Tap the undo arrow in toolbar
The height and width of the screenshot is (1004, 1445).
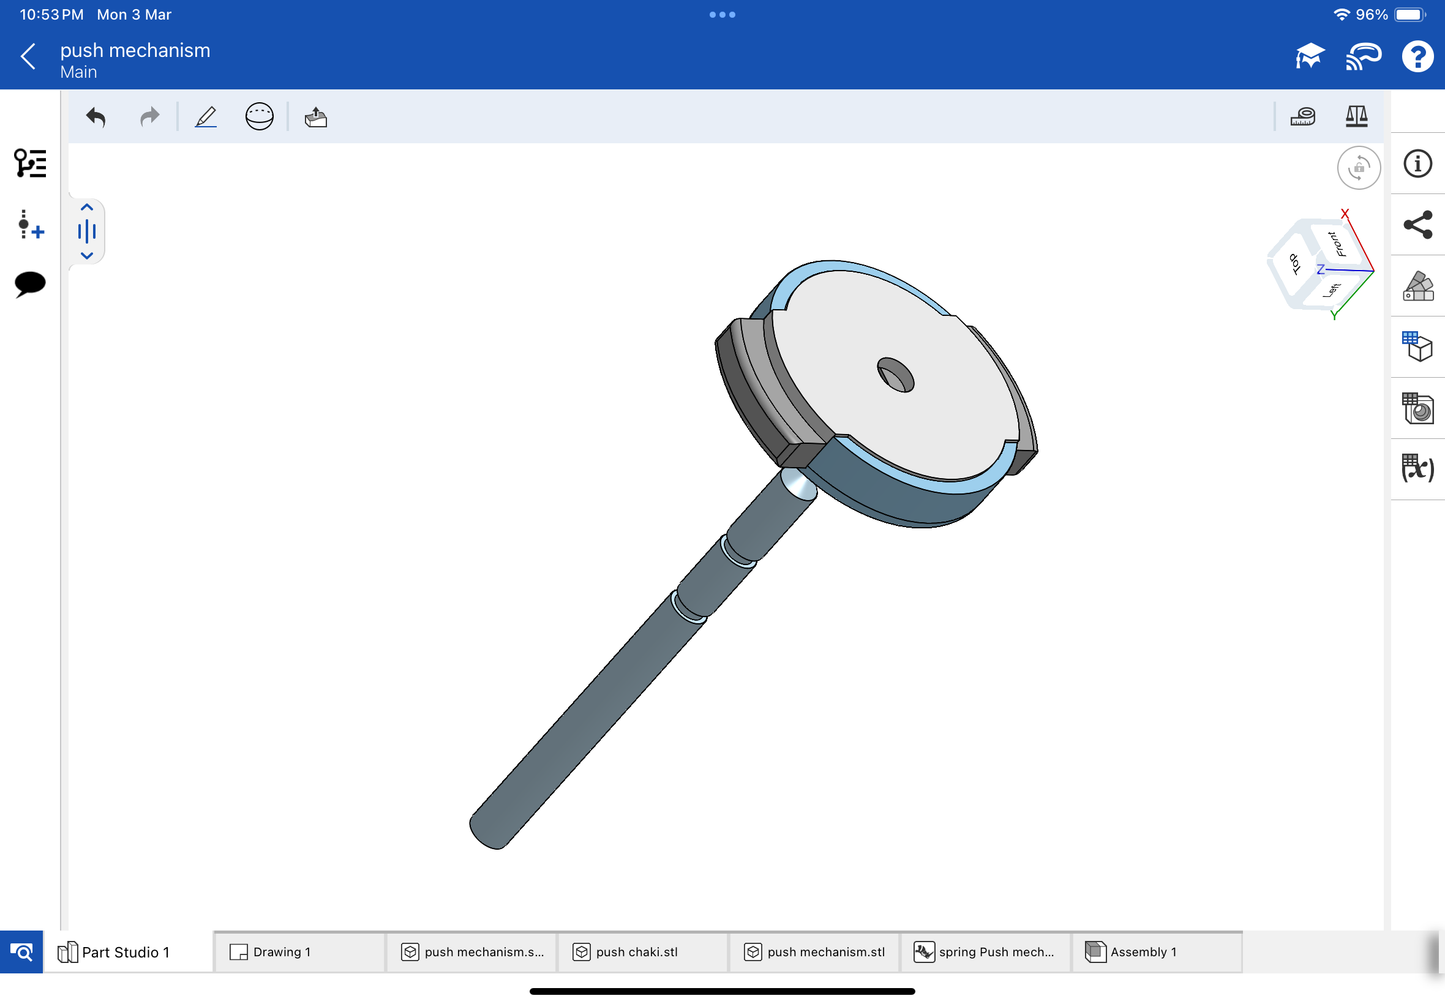point(96,117)
